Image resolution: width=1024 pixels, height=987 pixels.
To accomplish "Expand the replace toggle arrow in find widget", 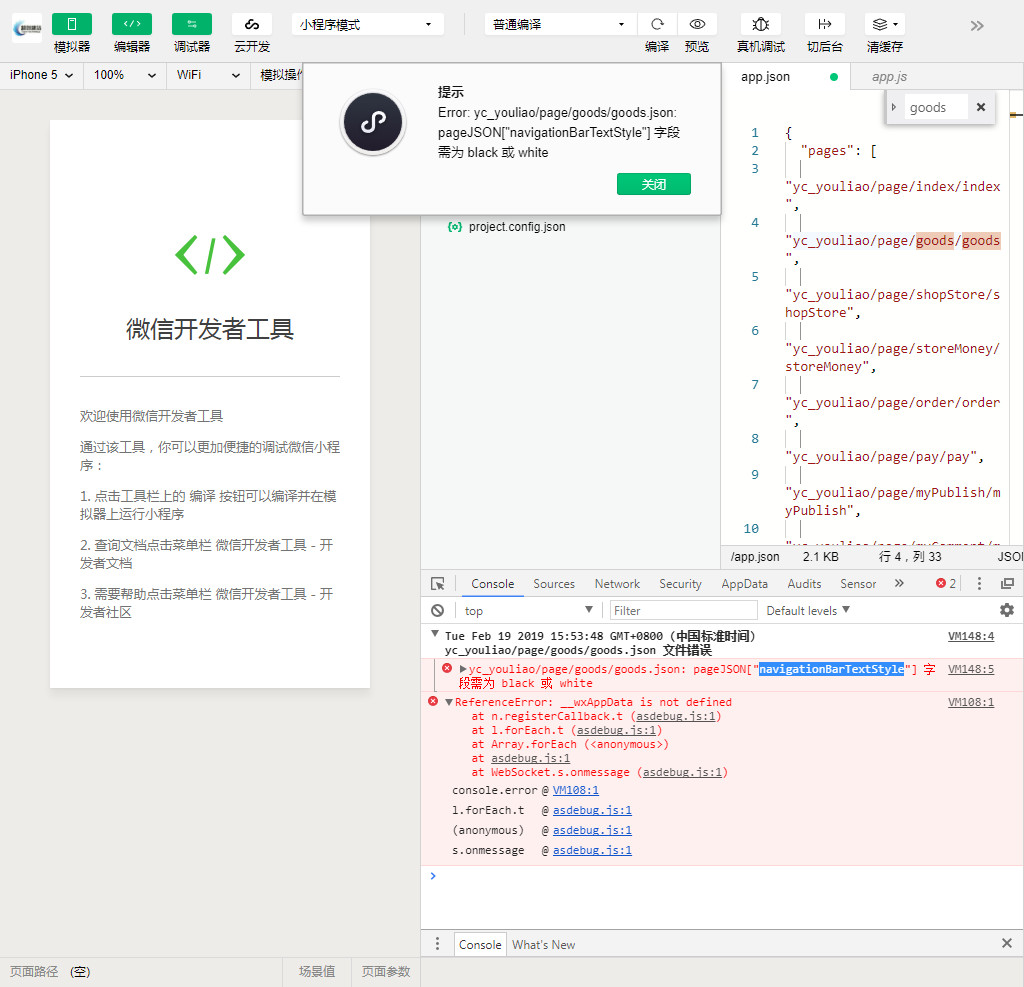I will (894, 107).
